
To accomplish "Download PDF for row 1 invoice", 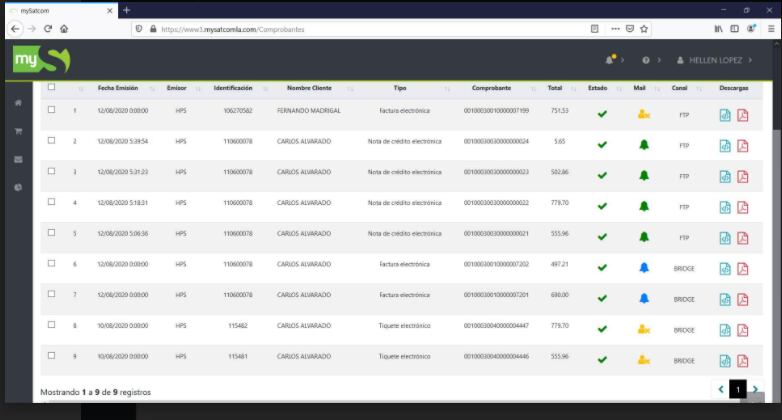I will (743, 114).
